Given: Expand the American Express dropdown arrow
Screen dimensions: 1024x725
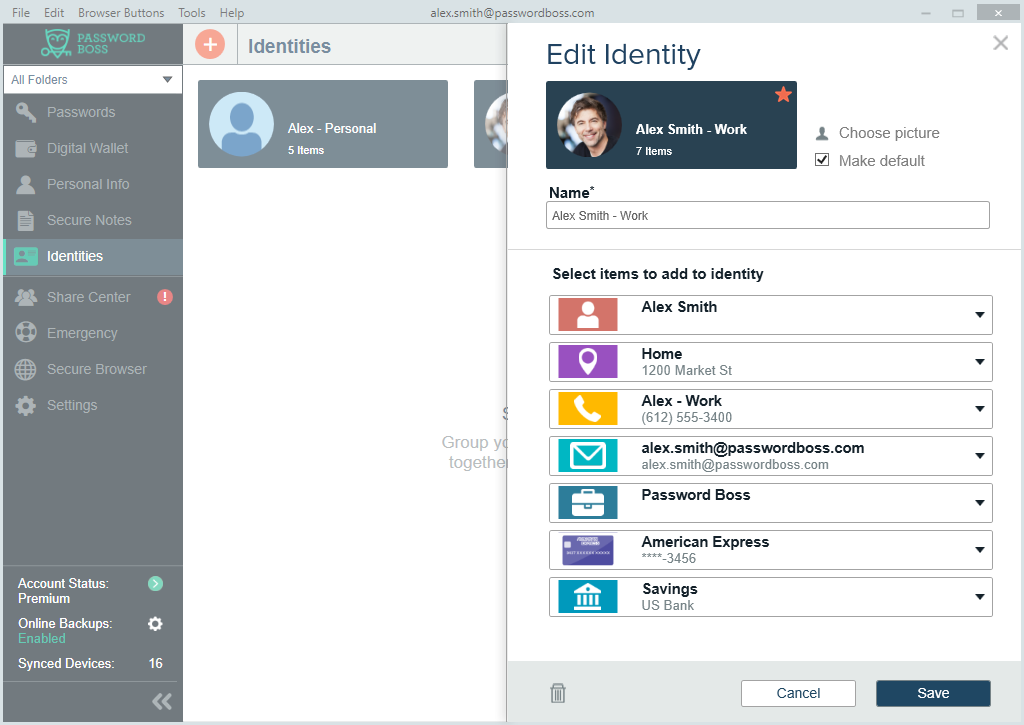Looking at the screenshot, I should [x=980, y=550].
